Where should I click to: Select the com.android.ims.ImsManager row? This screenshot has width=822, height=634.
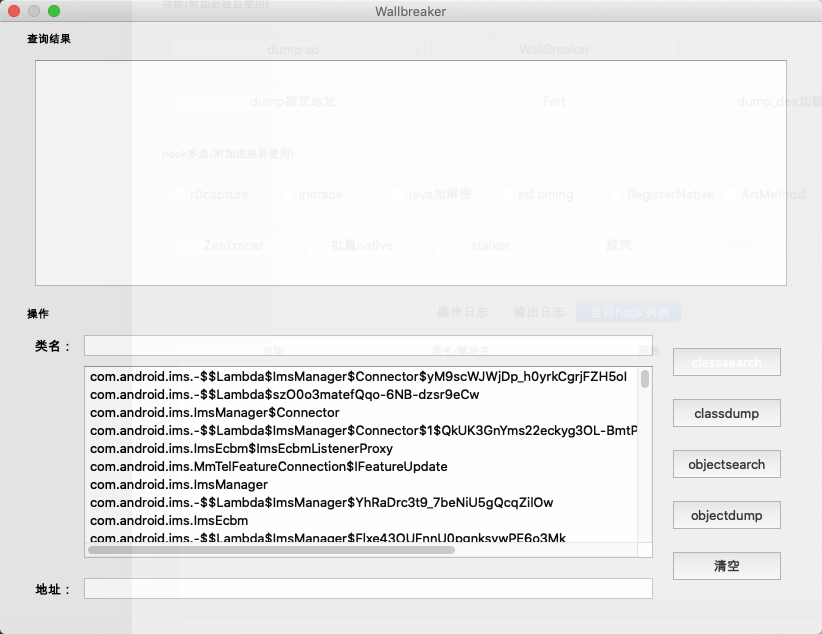pyautogui.click(x=363, y=485)
